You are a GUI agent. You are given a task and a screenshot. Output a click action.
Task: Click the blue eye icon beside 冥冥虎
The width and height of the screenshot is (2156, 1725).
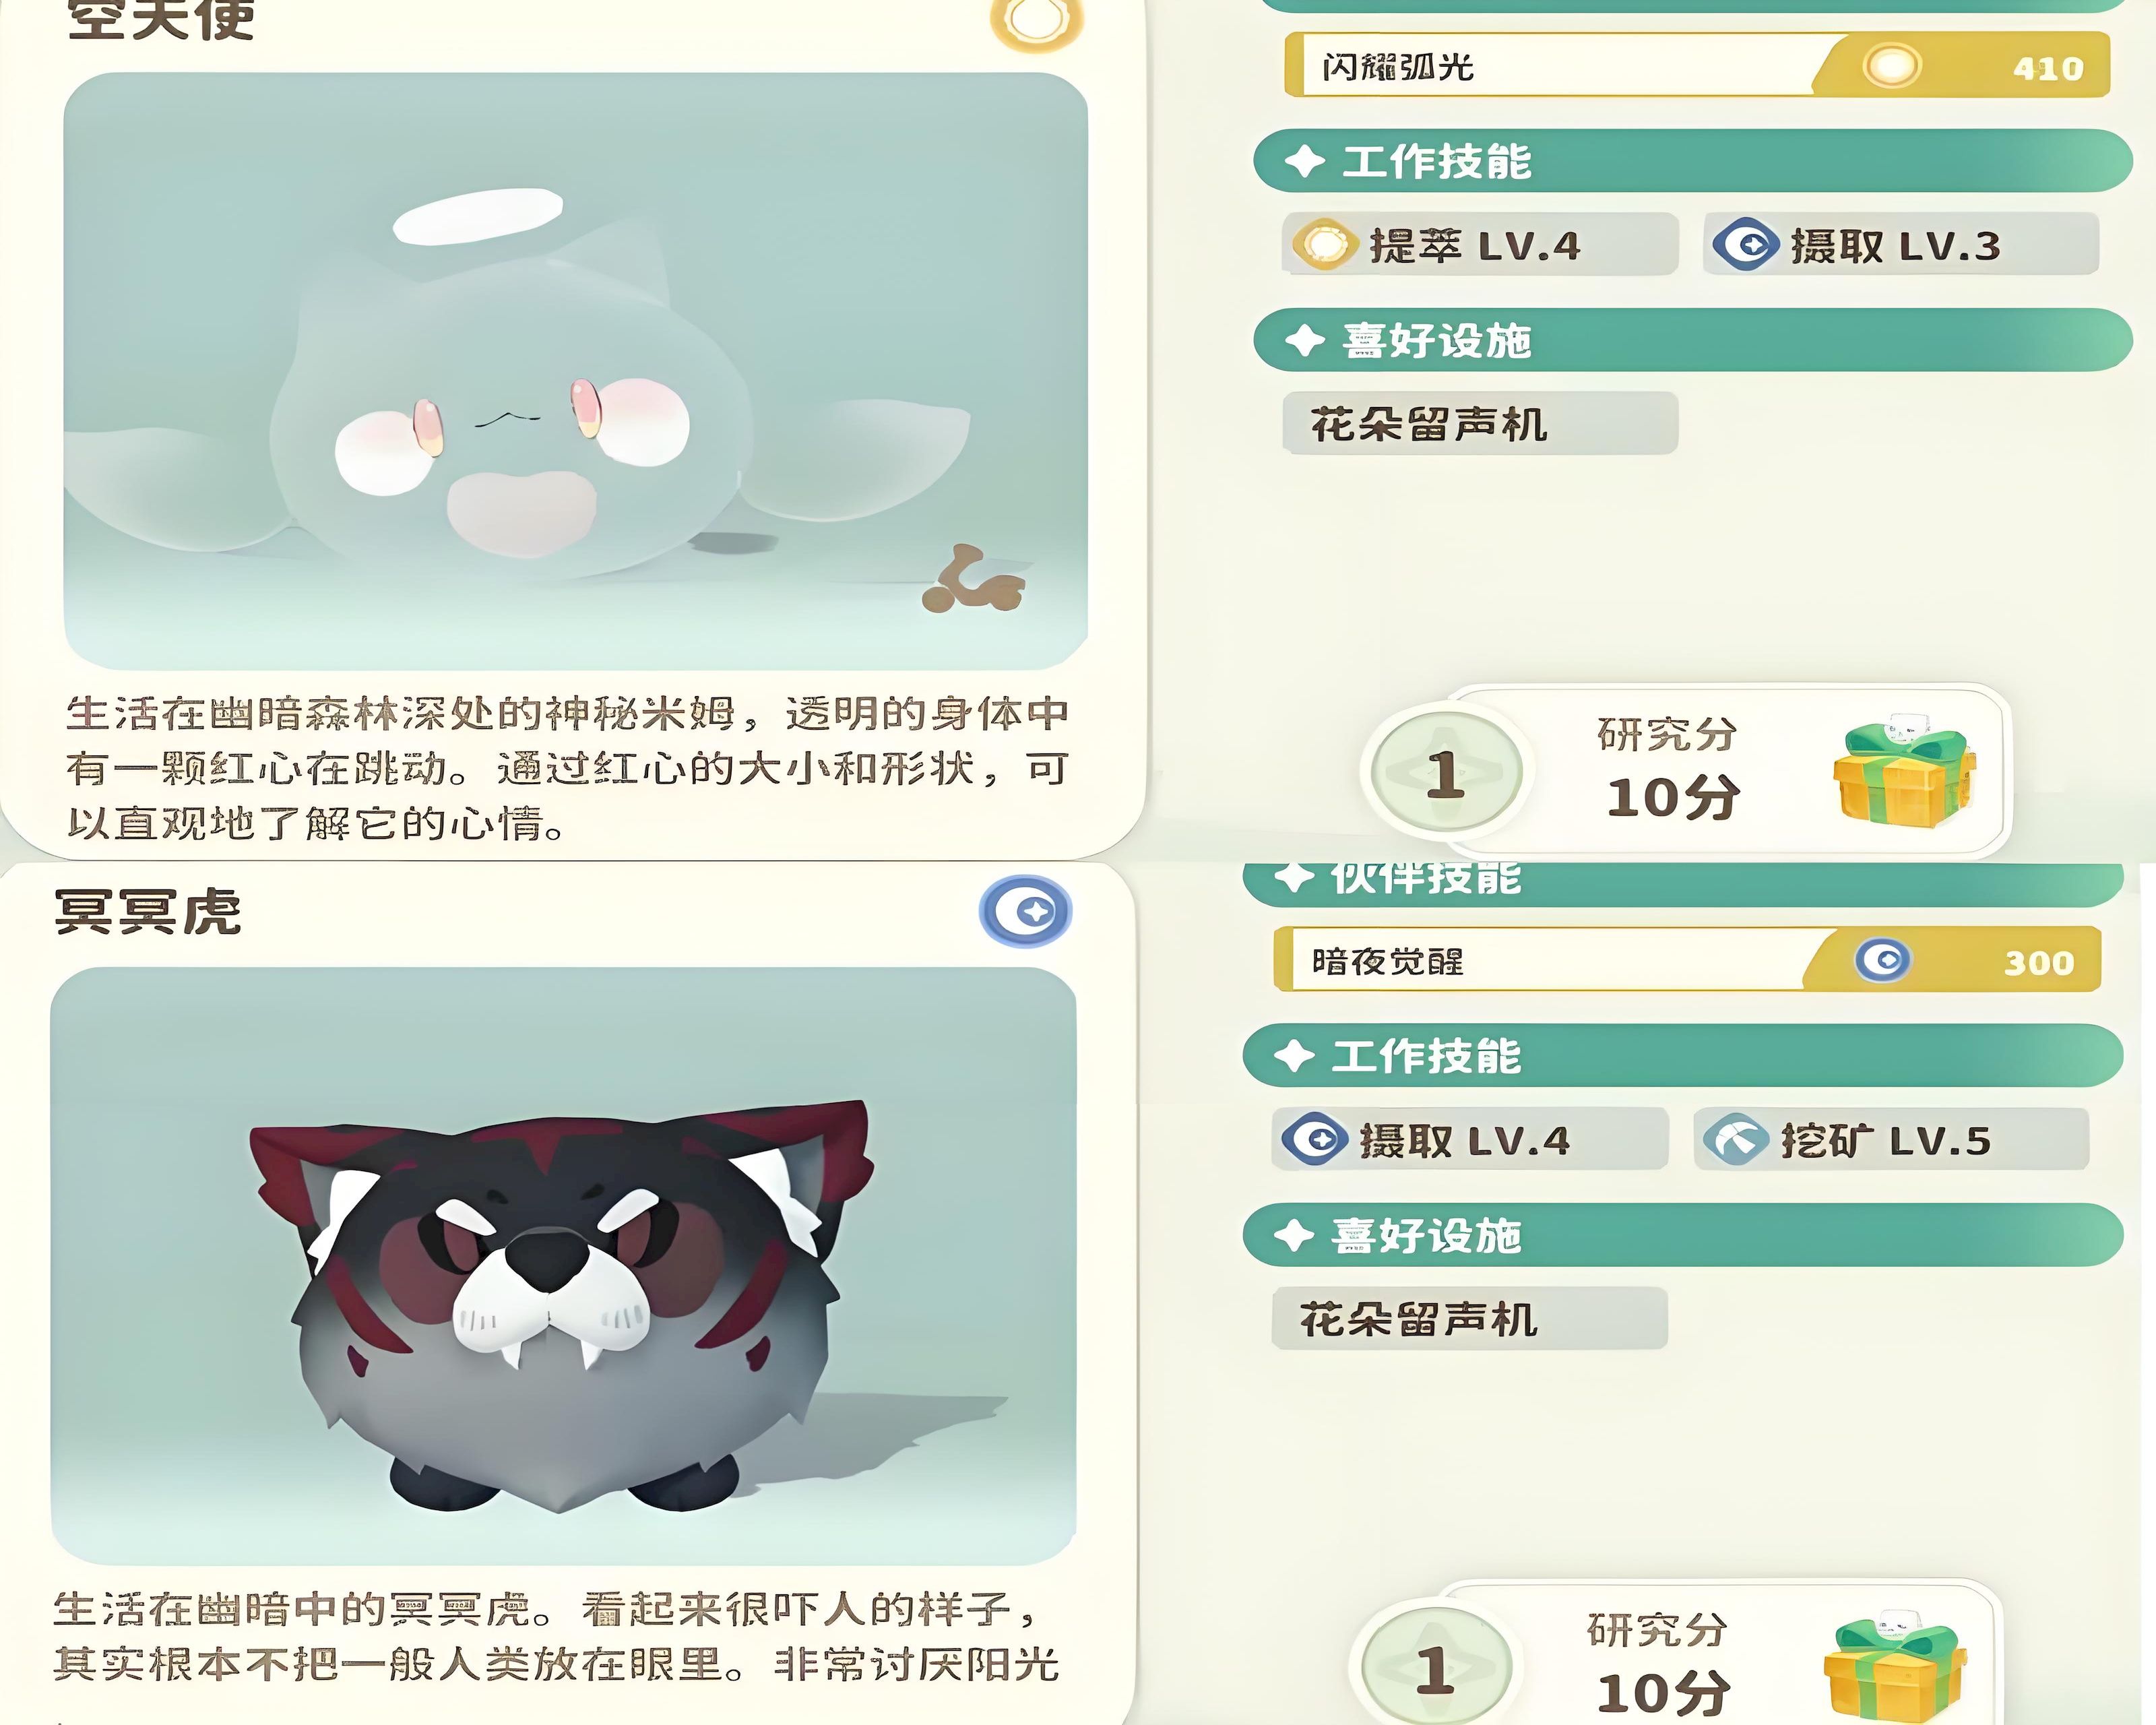point(1026,911)
